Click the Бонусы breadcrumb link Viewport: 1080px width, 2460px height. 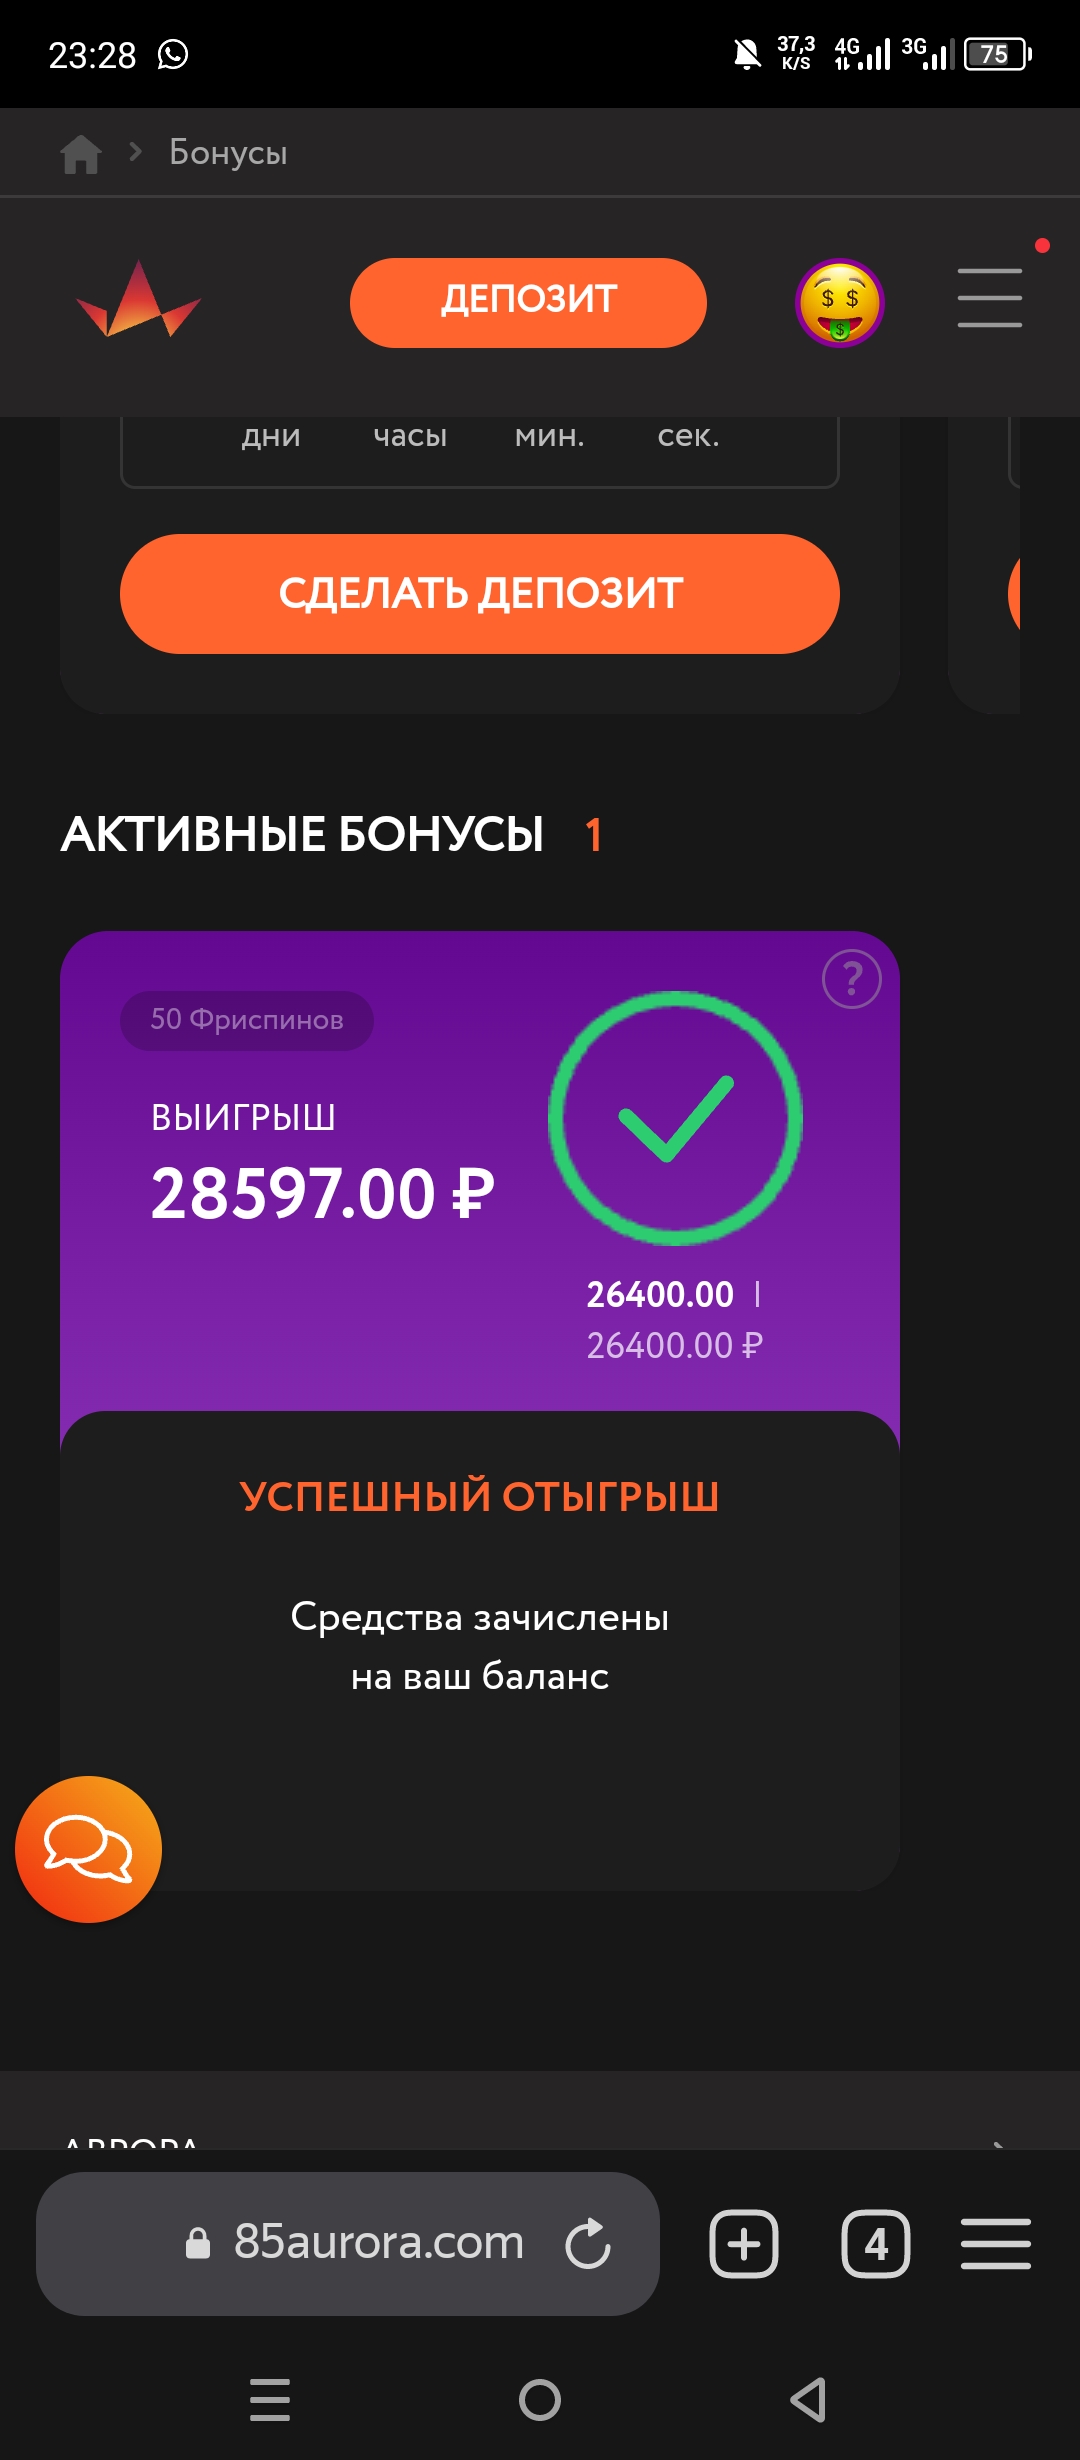point(228,153)
